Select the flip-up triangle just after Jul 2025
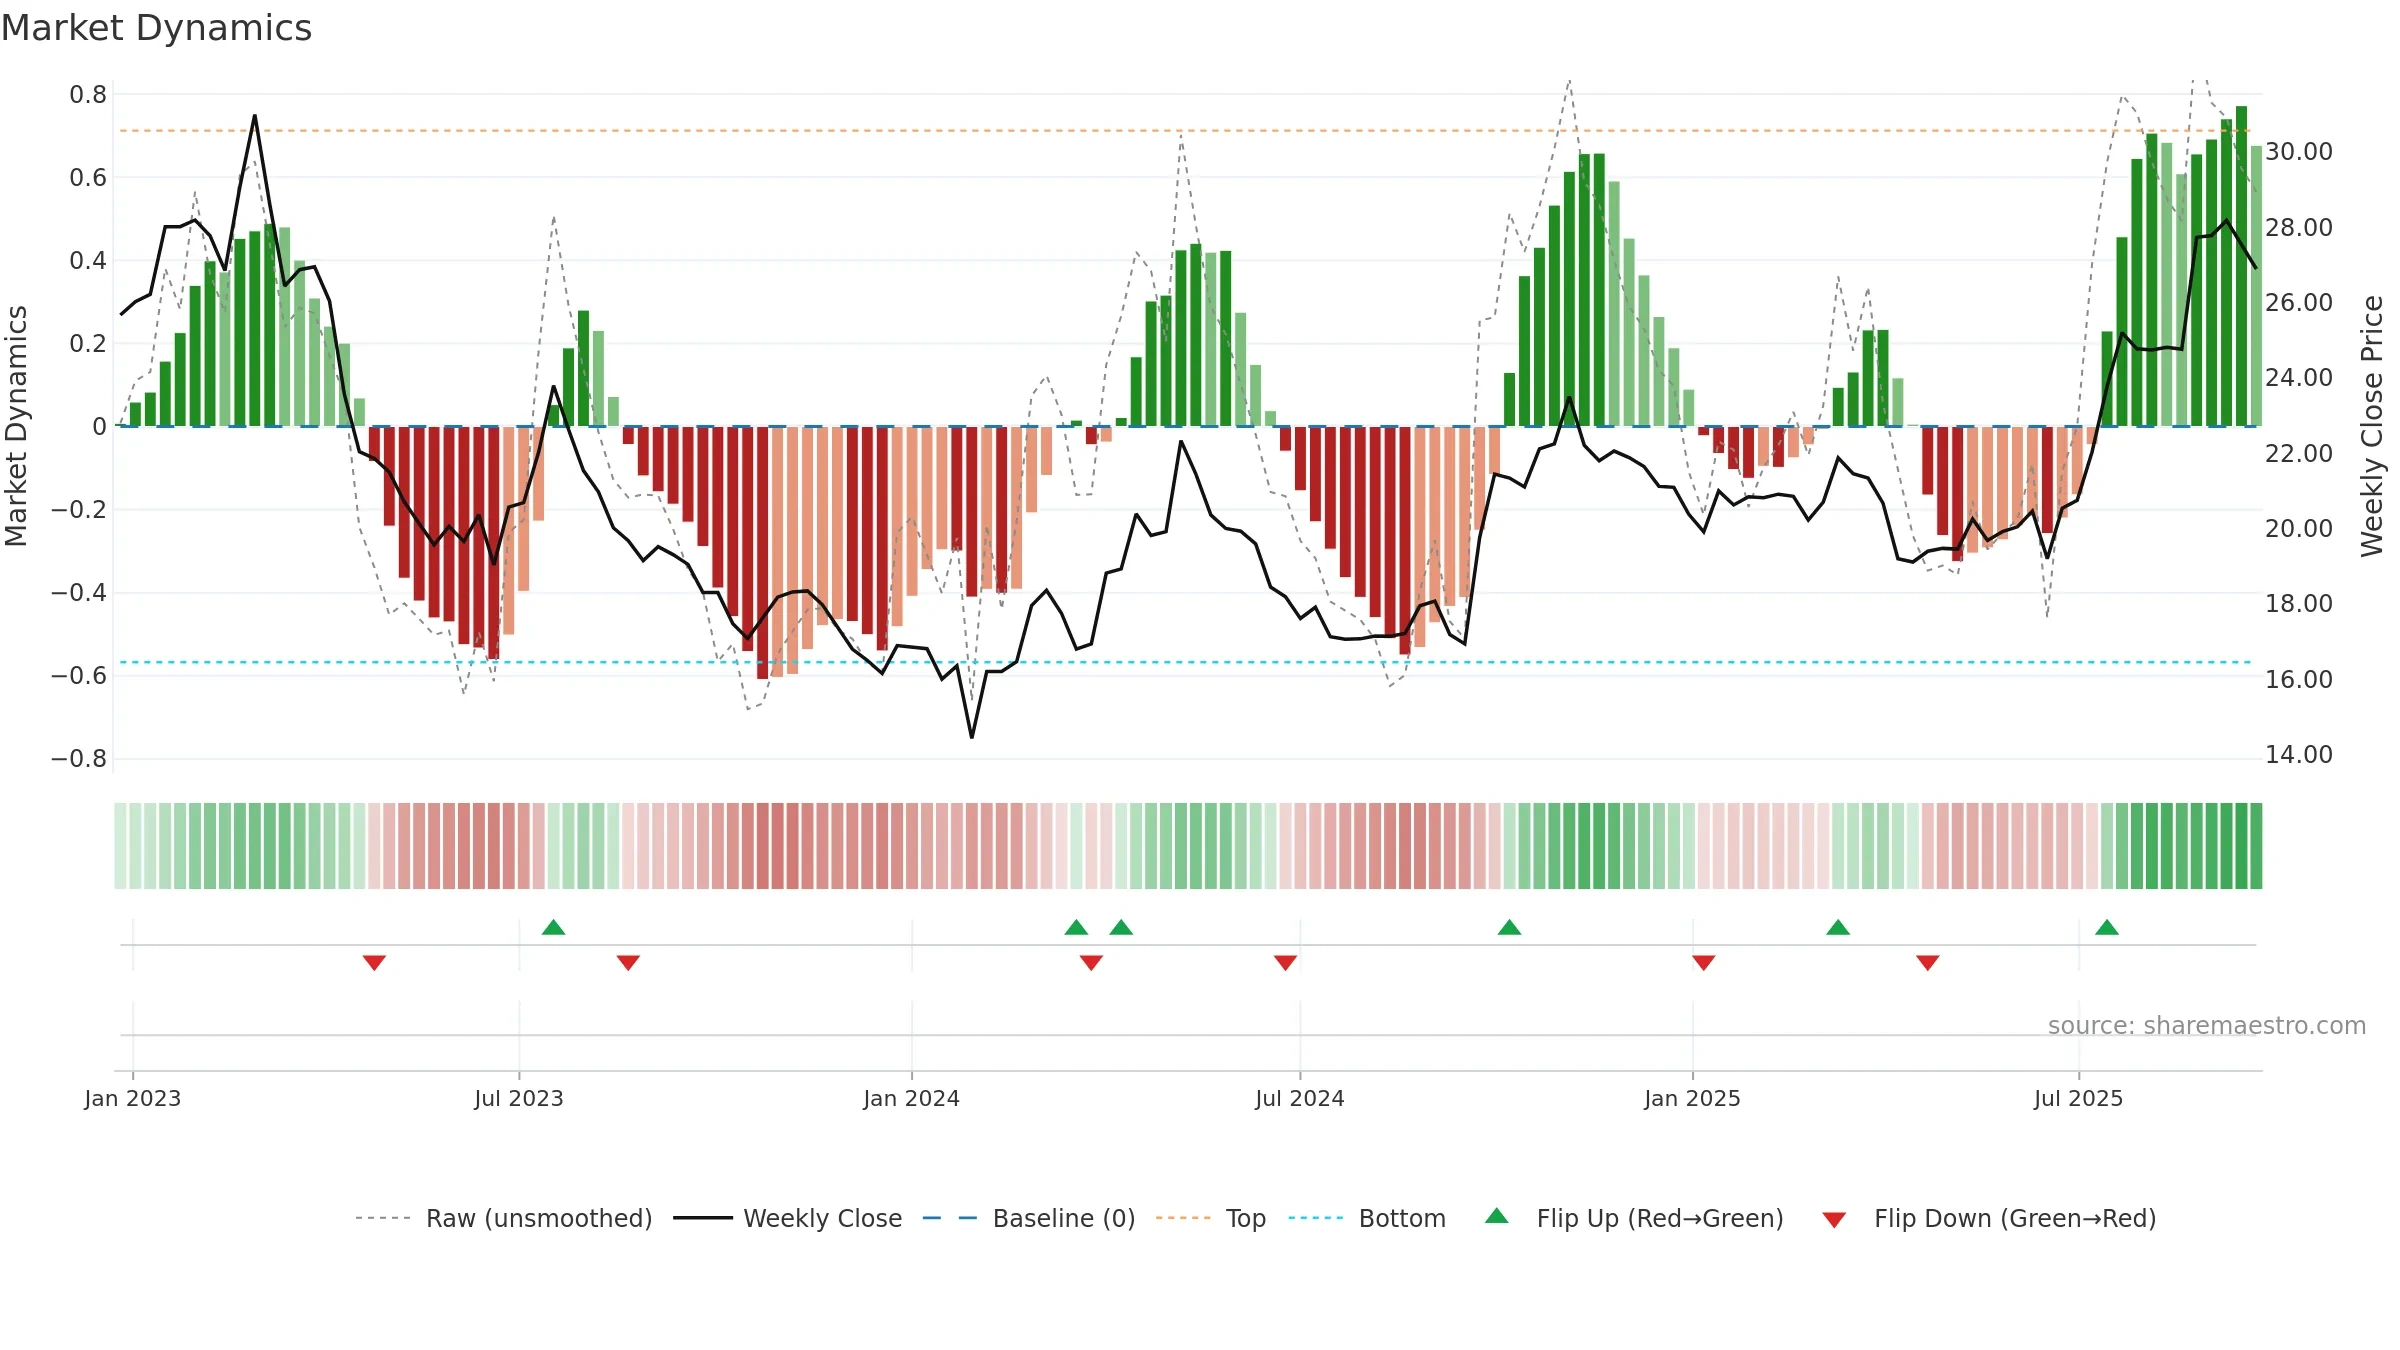The height and width of the screenshot is (1350, 2400). tap(2107, 927)
